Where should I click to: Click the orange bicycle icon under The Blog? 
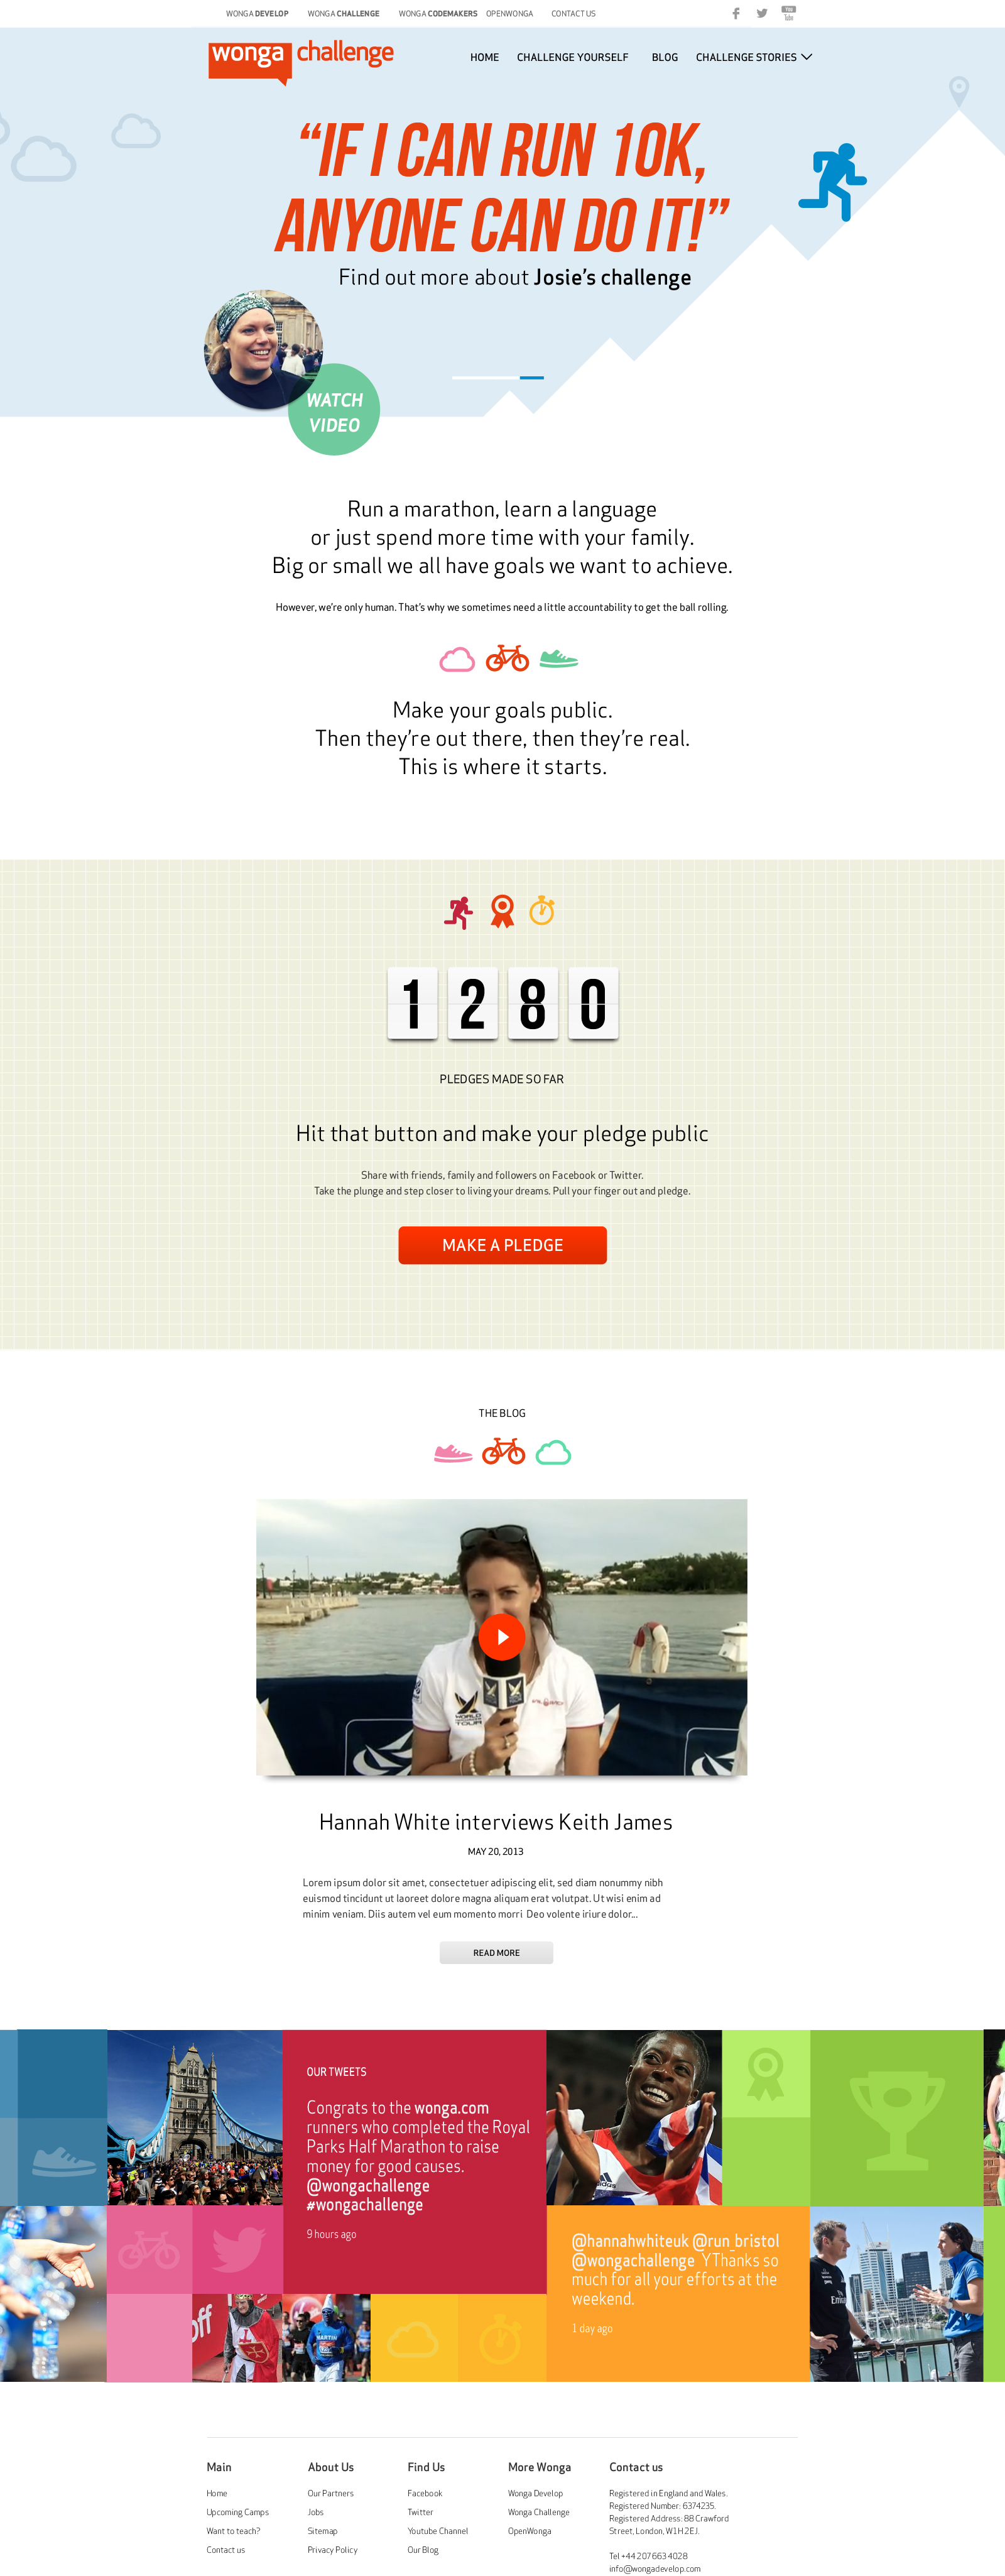coord(503,1451)
